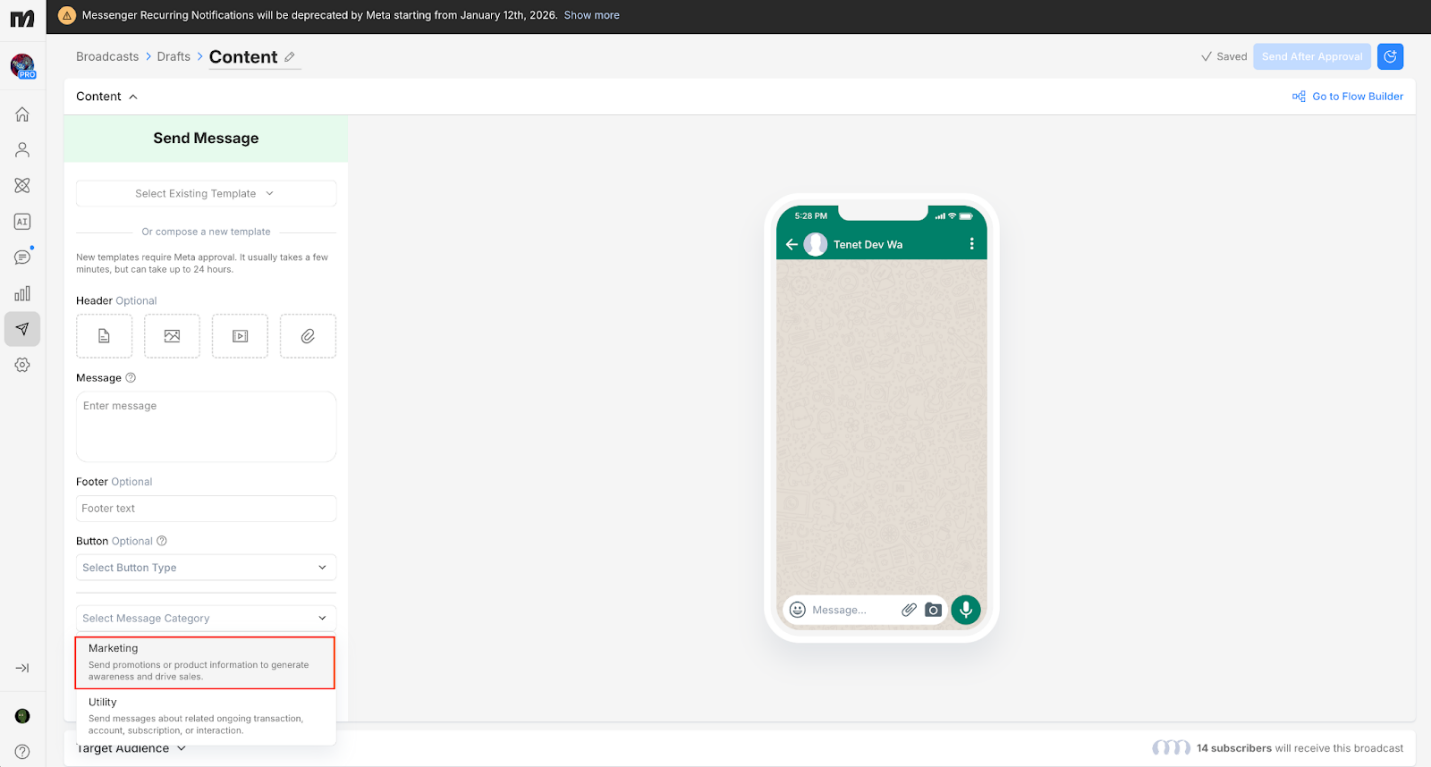
Task: Add a text document header
Action: point(104,336)
